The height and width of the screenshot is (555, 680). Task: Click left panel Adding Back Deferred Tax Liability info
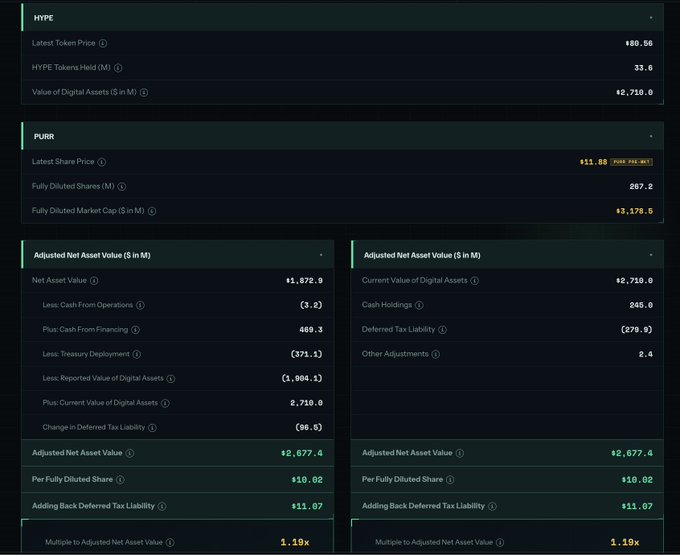pos(162,506)
